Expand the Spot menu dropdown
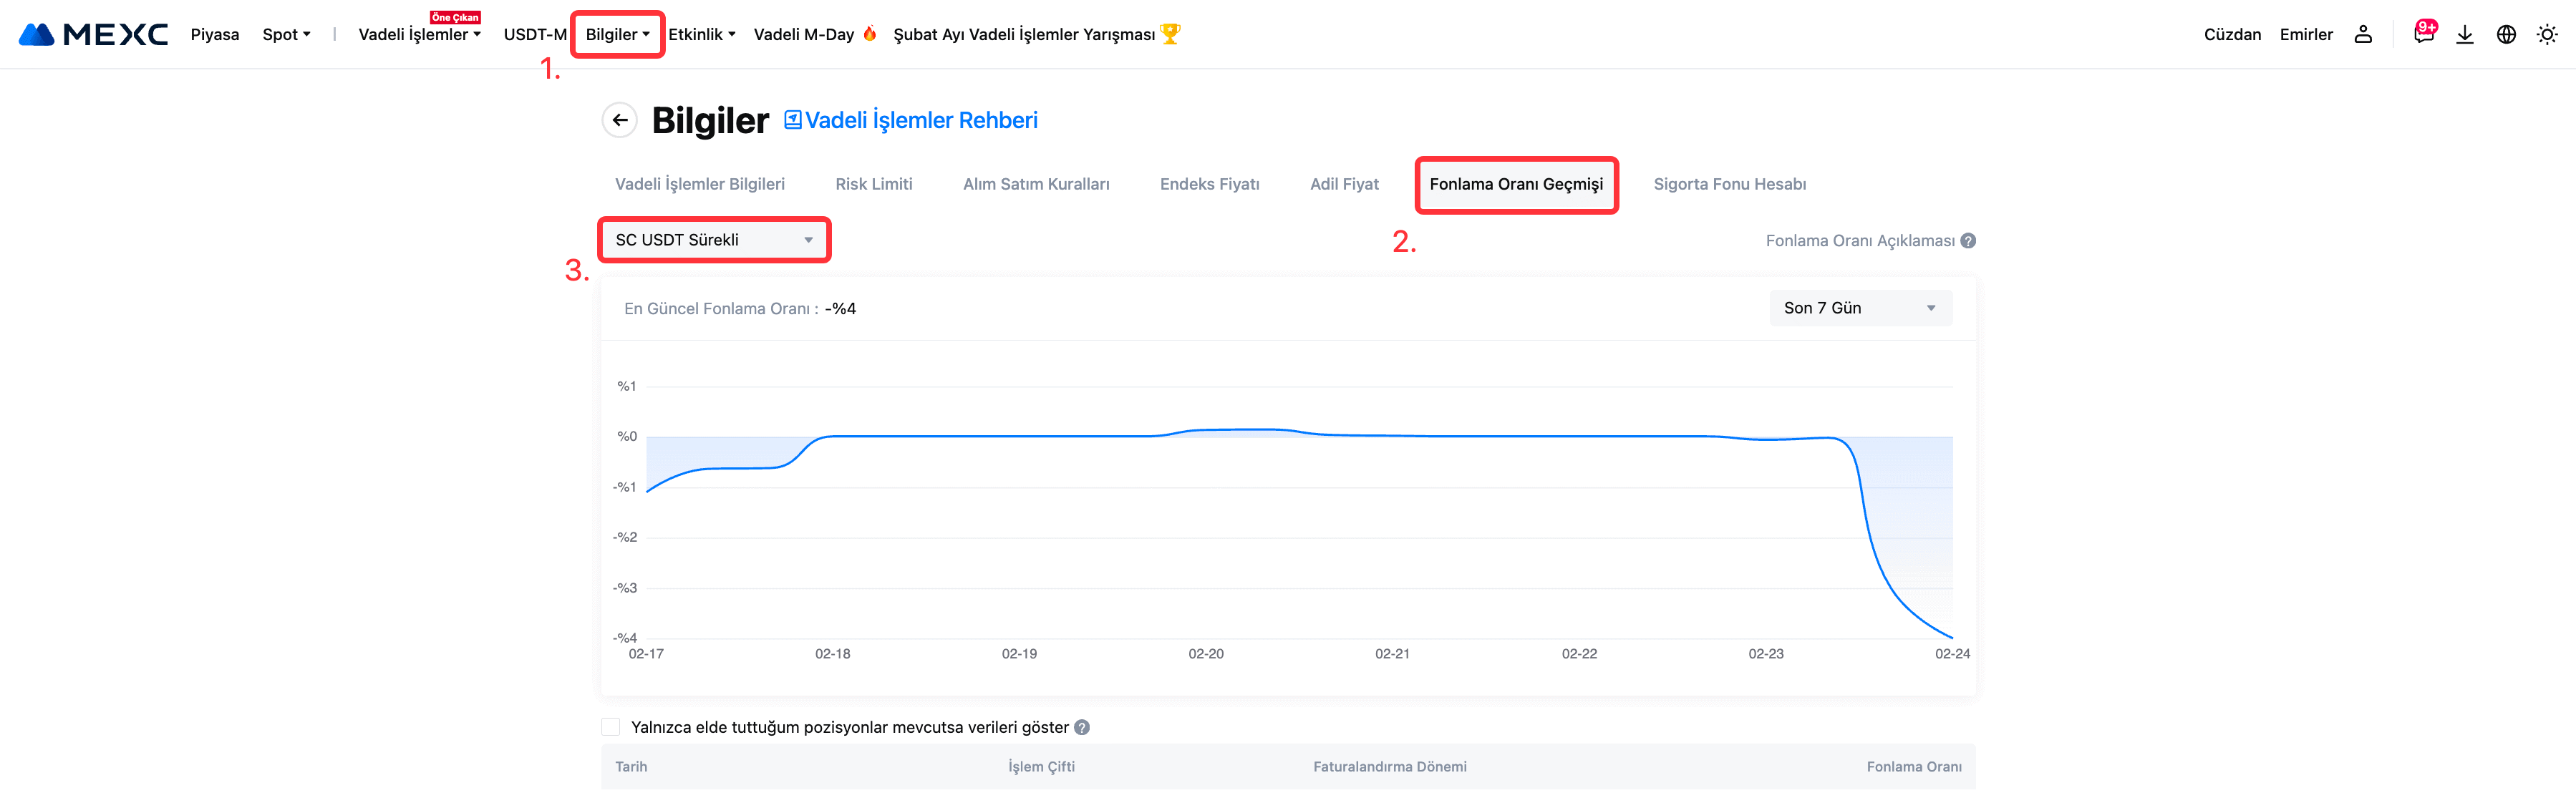The image size is (2576, 803). click(286, 34)
